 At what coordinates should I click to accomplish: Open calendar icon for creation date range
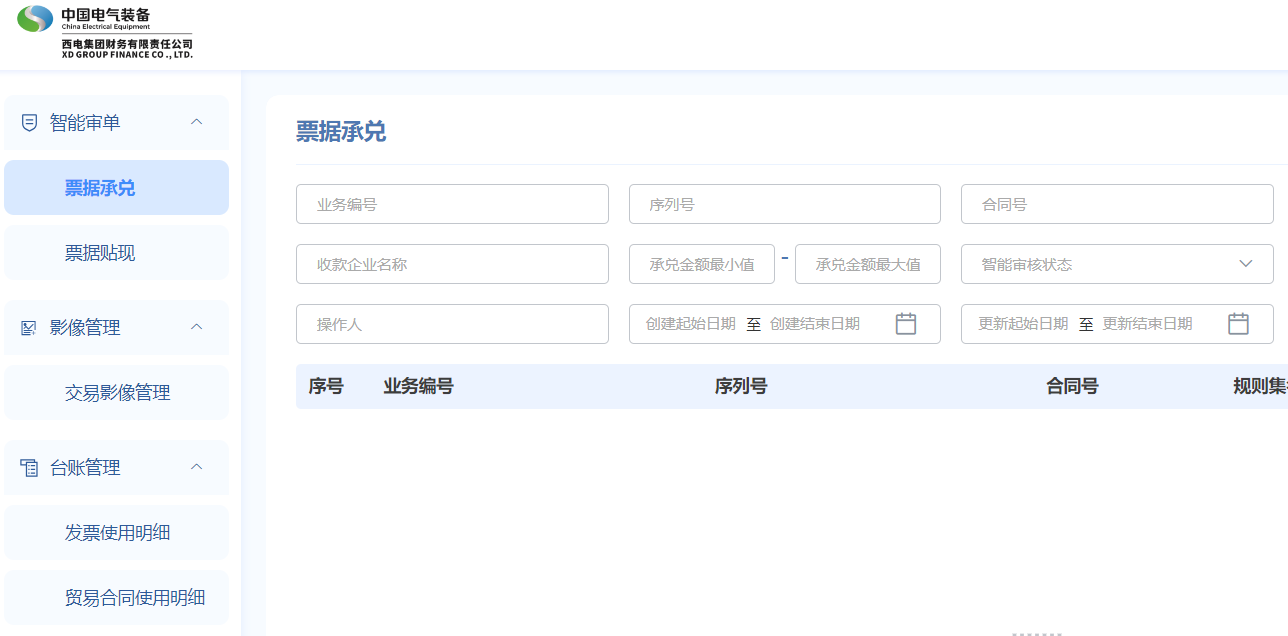click(905, 324)
